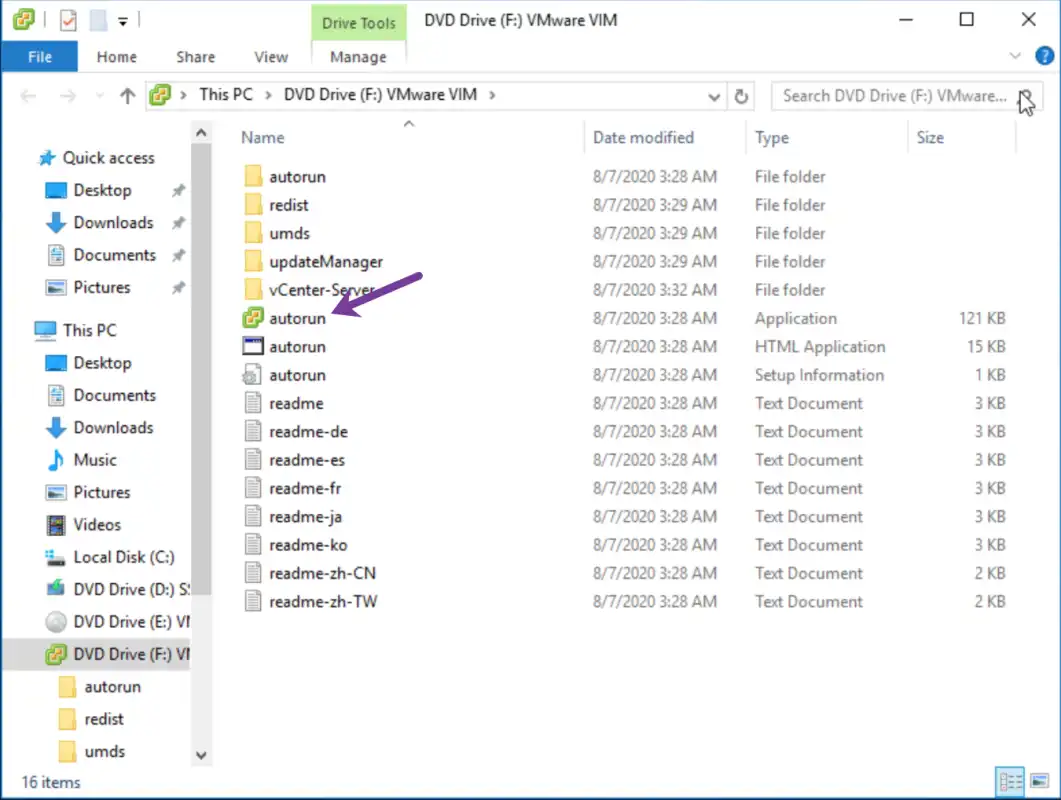Viewport: 1061px width, 800px height.
Task: Switch to the Share ribbon tab
Action: tap(196, 57)
